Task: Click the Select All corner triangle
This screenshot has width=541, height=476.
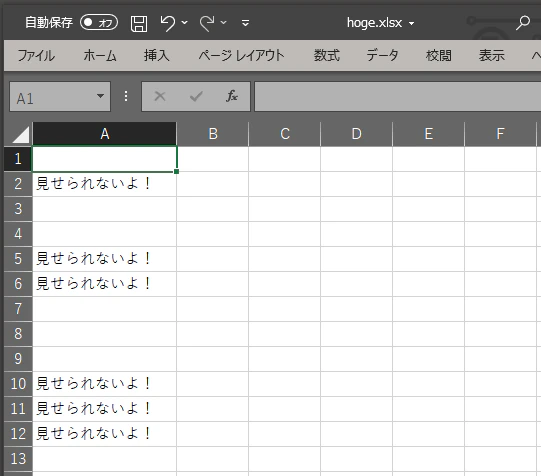Action: click(x=21, y=134)
